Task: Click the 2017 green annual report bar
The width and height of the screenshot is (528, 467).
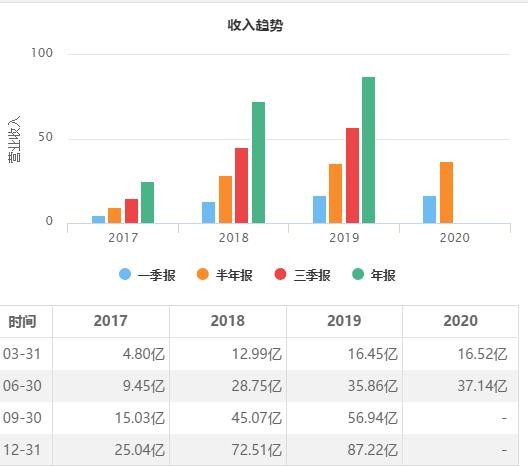Action: [x=147, y=203]
